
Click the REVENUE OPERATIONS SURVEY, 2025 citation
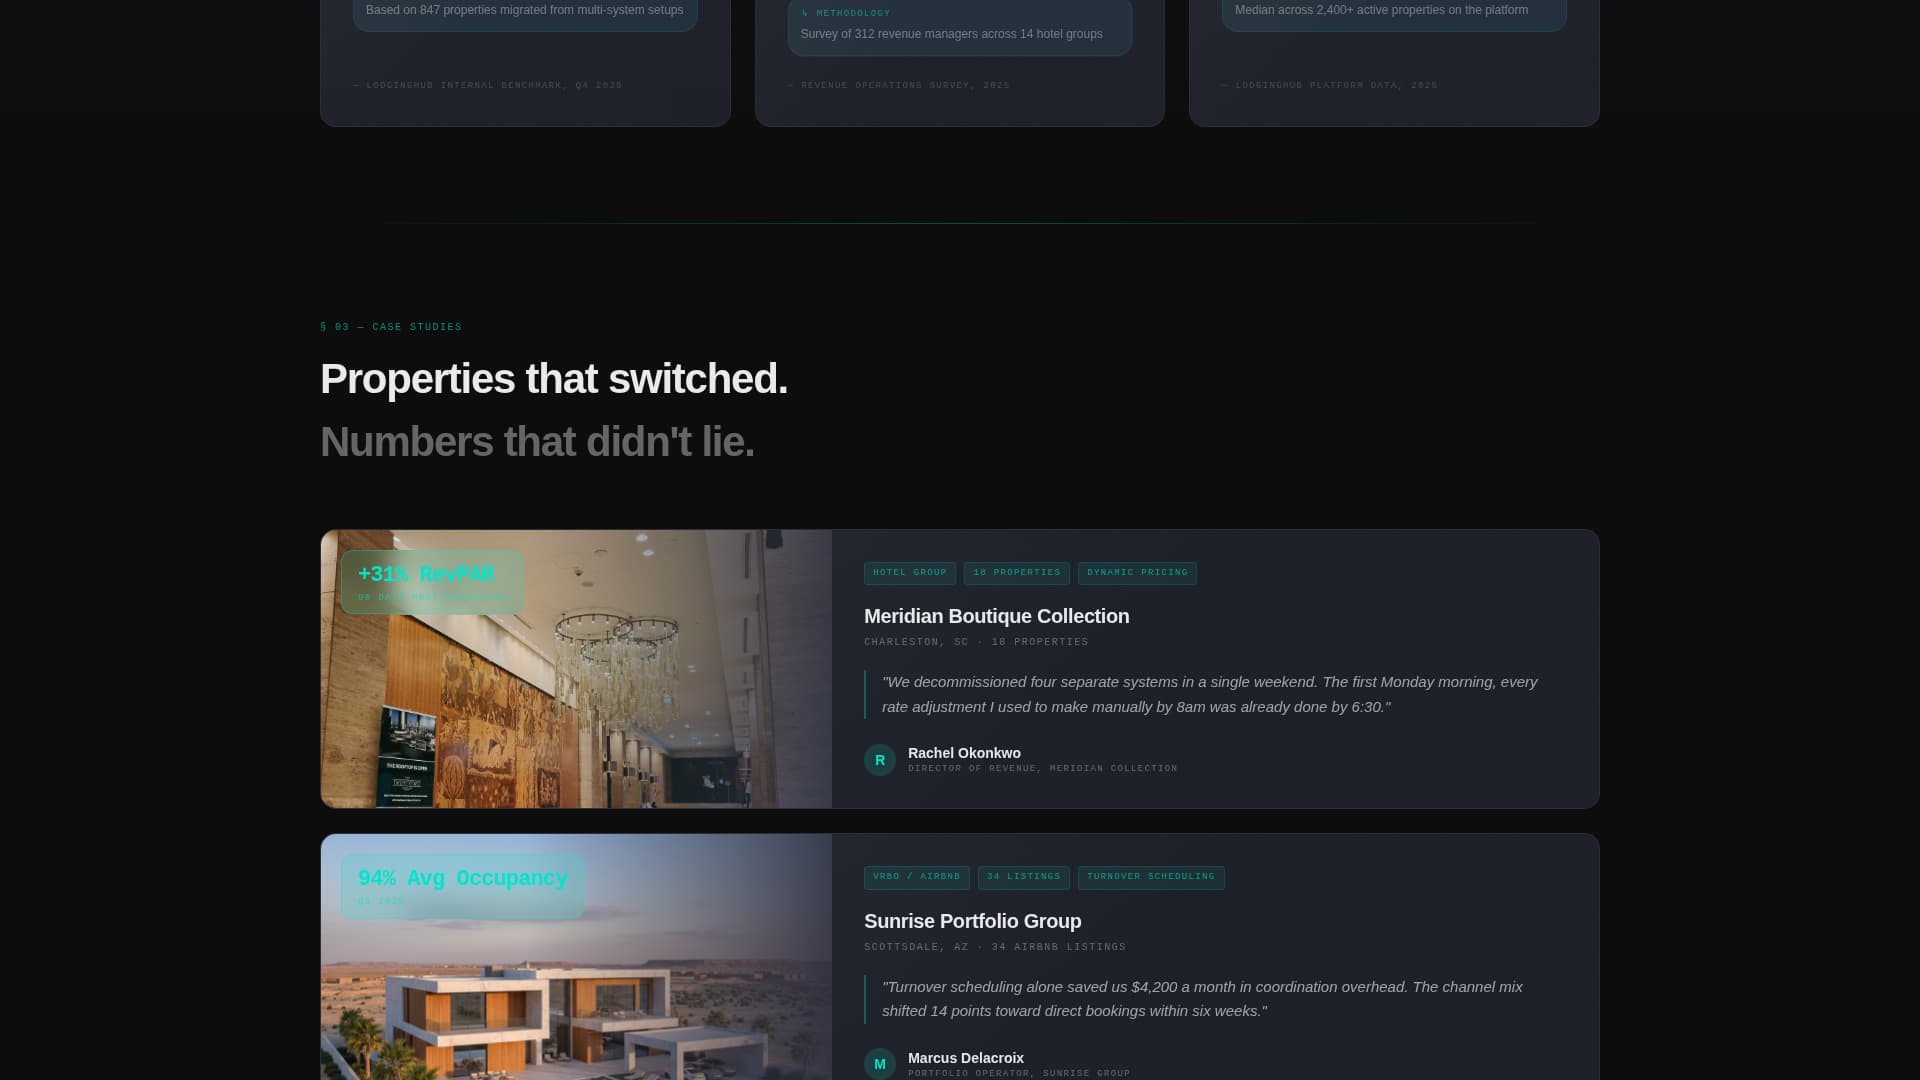click(x=899, y=85)
